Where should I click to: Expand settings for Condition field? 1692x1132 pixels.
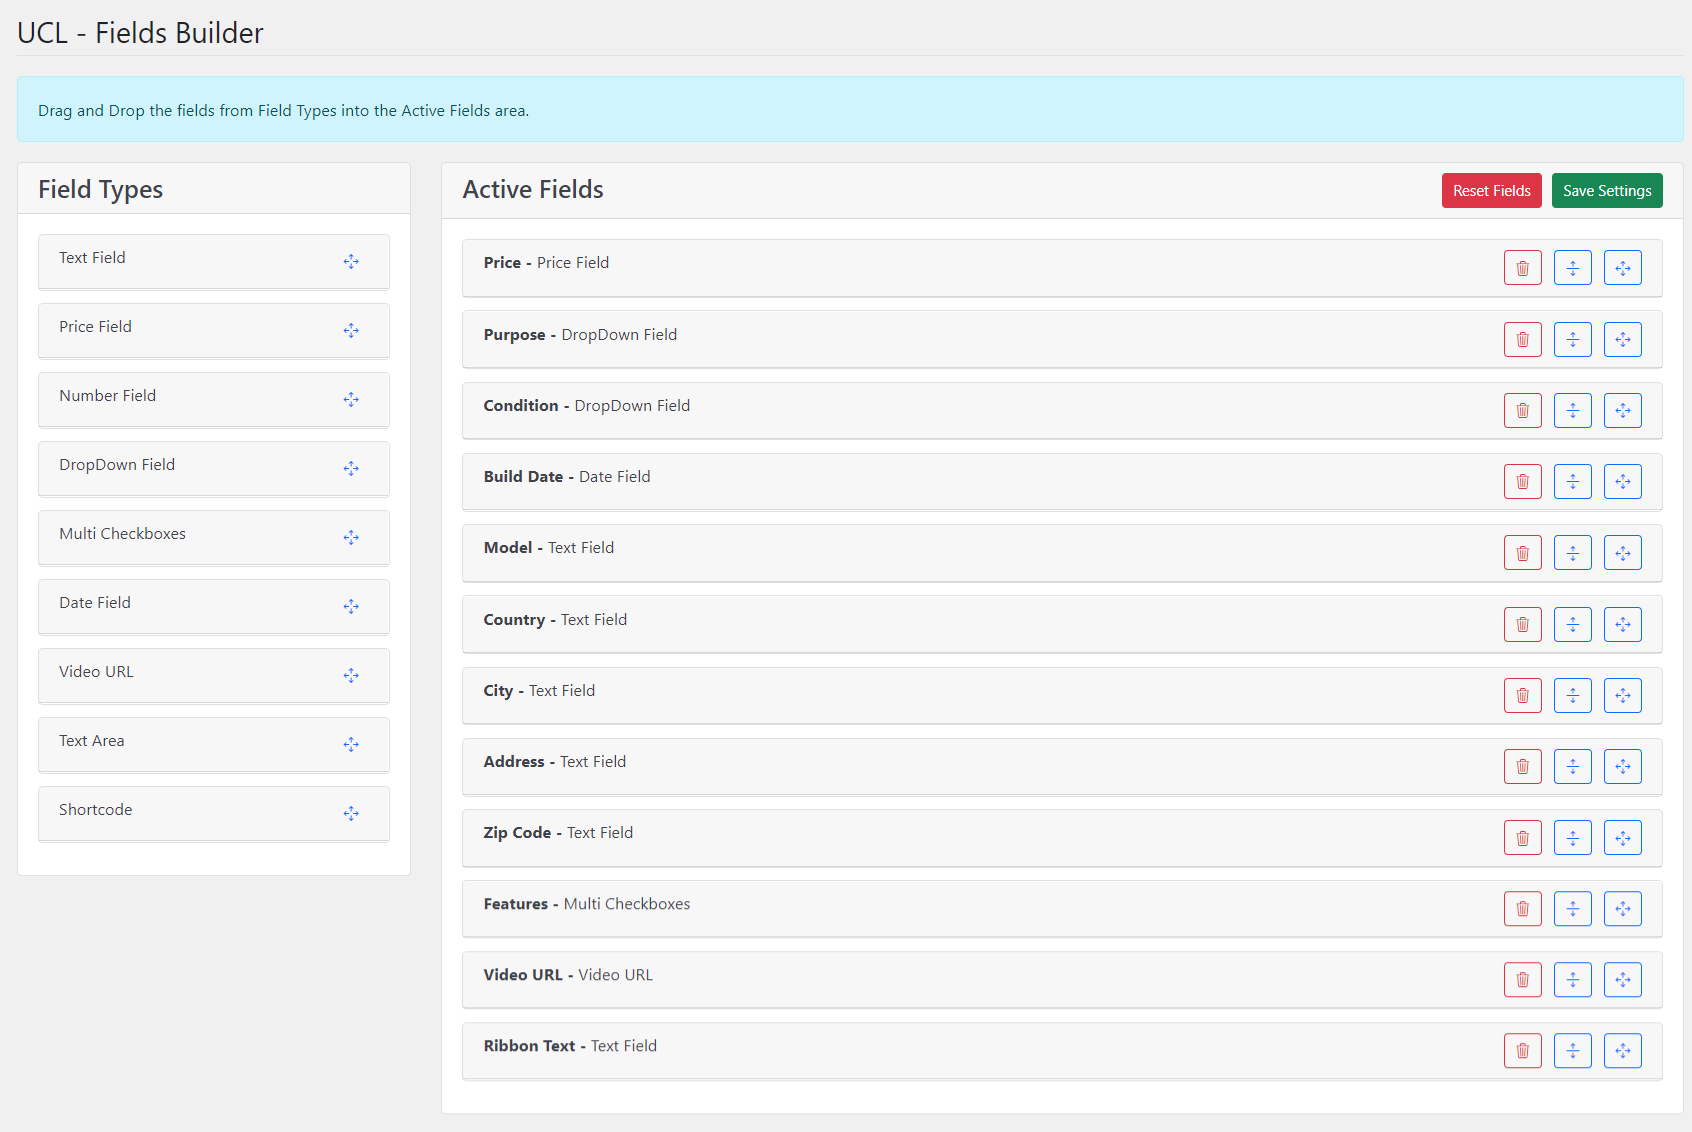tap(1572, 410)
